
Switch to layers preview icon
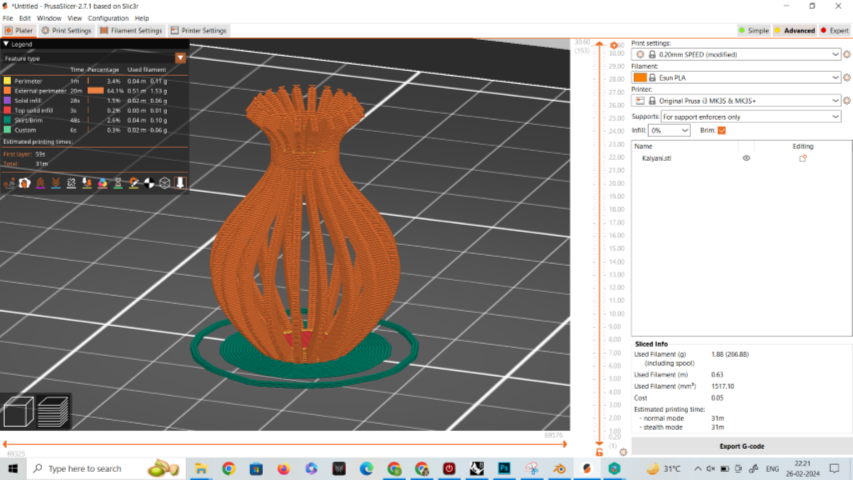tap(53, 412)
